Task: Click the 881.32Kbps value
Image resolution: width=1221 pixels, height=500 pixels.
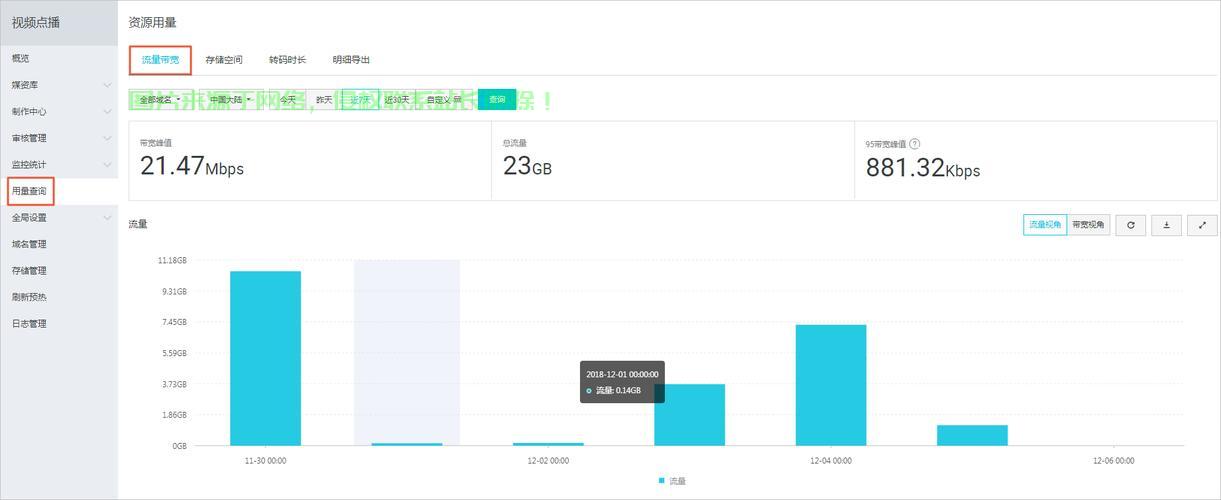Action: pyautogui.click(x=923, y=168)
